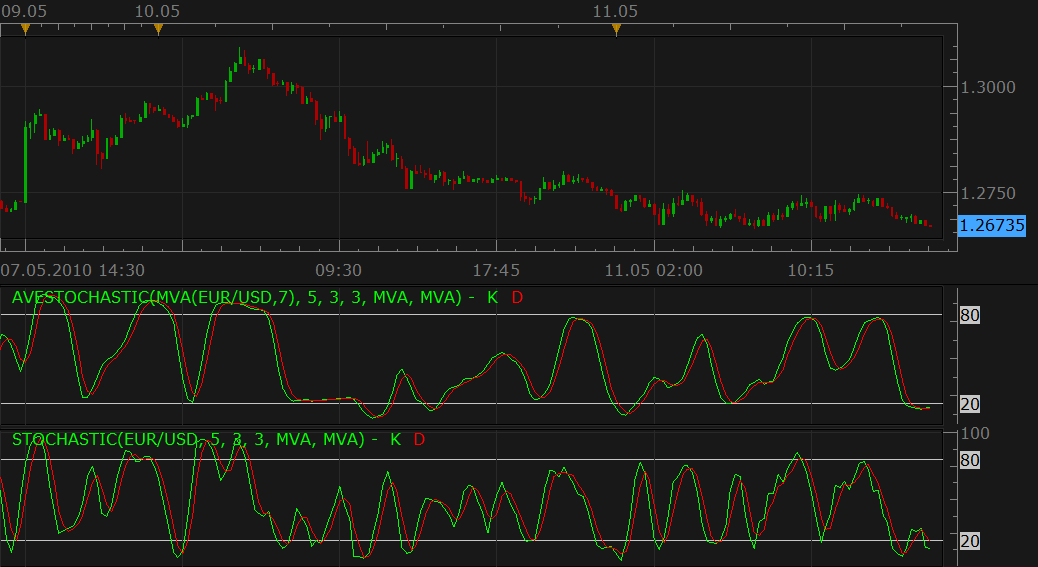Click the AVESTOCHASTIC indicator title label
The image size is (1038, 567).
point(236,298)
